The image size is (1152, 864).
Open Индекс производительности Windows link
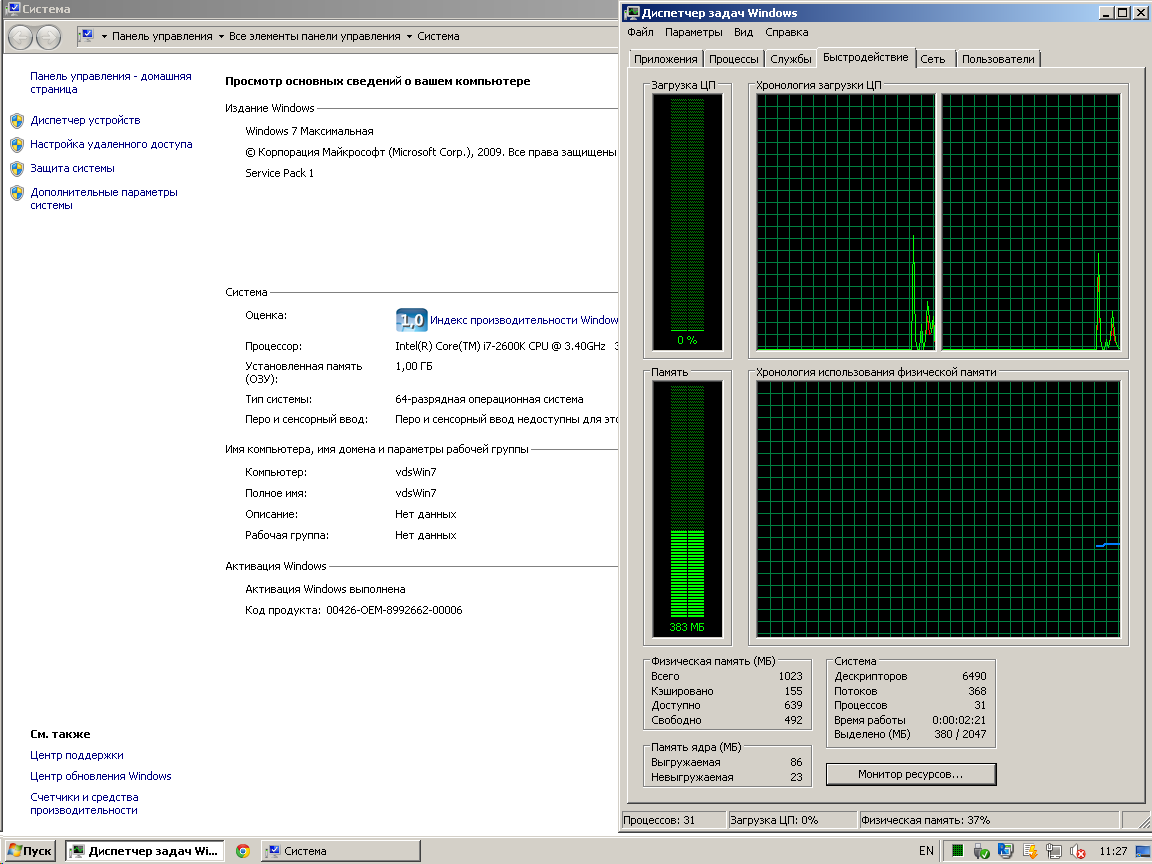tap(524, 320)
